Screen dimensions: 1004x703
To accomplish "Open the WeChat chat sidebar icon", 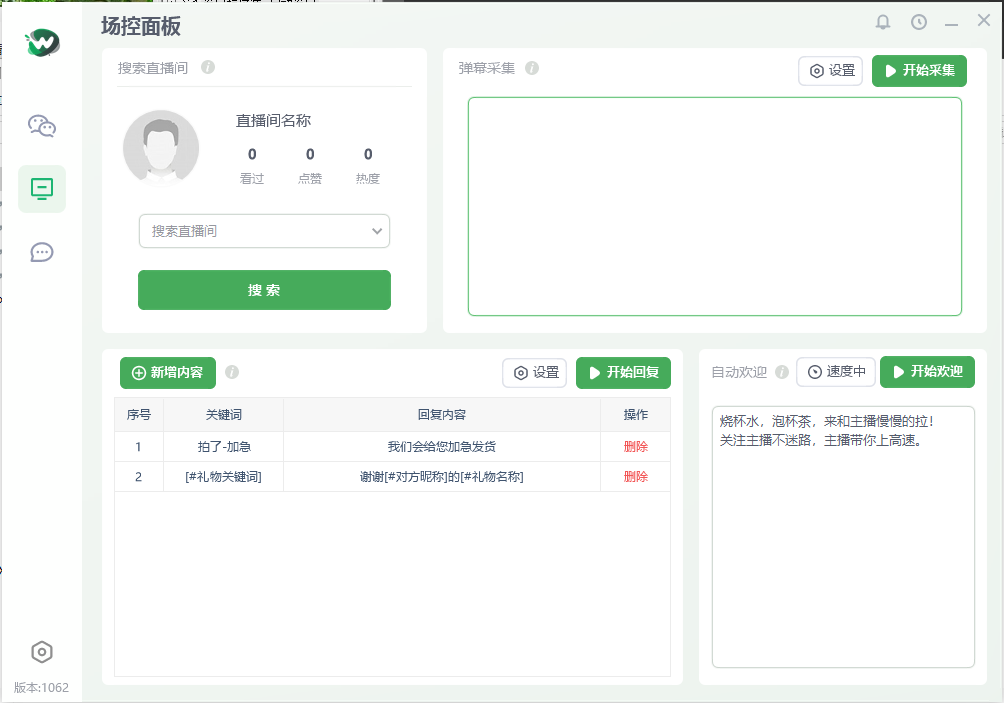I will click(41, 127).
